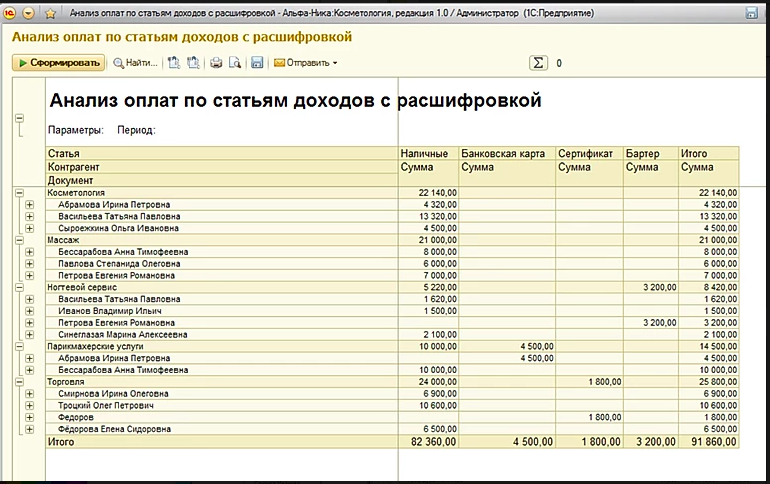This screenshot has height=484, width=770.
Task: Expand the Федоров row
Action: (x=29, y=417)
